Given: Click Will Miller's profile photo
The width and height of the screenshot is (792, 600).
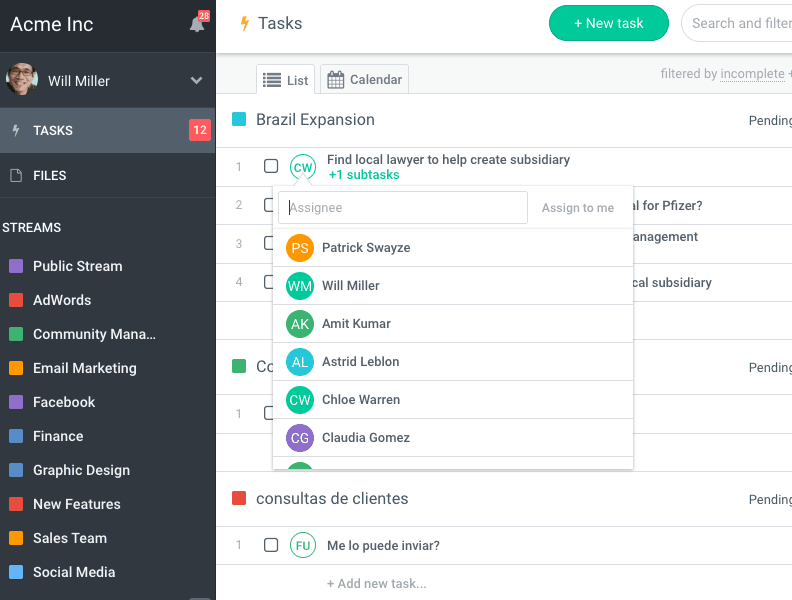Looking at the screenshot, I should [22, 80].
